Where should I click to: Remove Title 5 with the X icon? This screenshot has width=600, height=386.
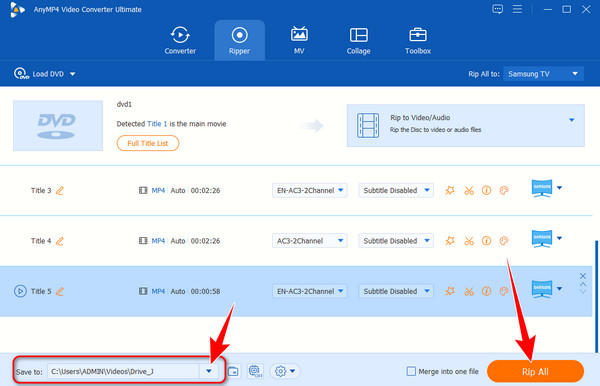pos(582,276)
